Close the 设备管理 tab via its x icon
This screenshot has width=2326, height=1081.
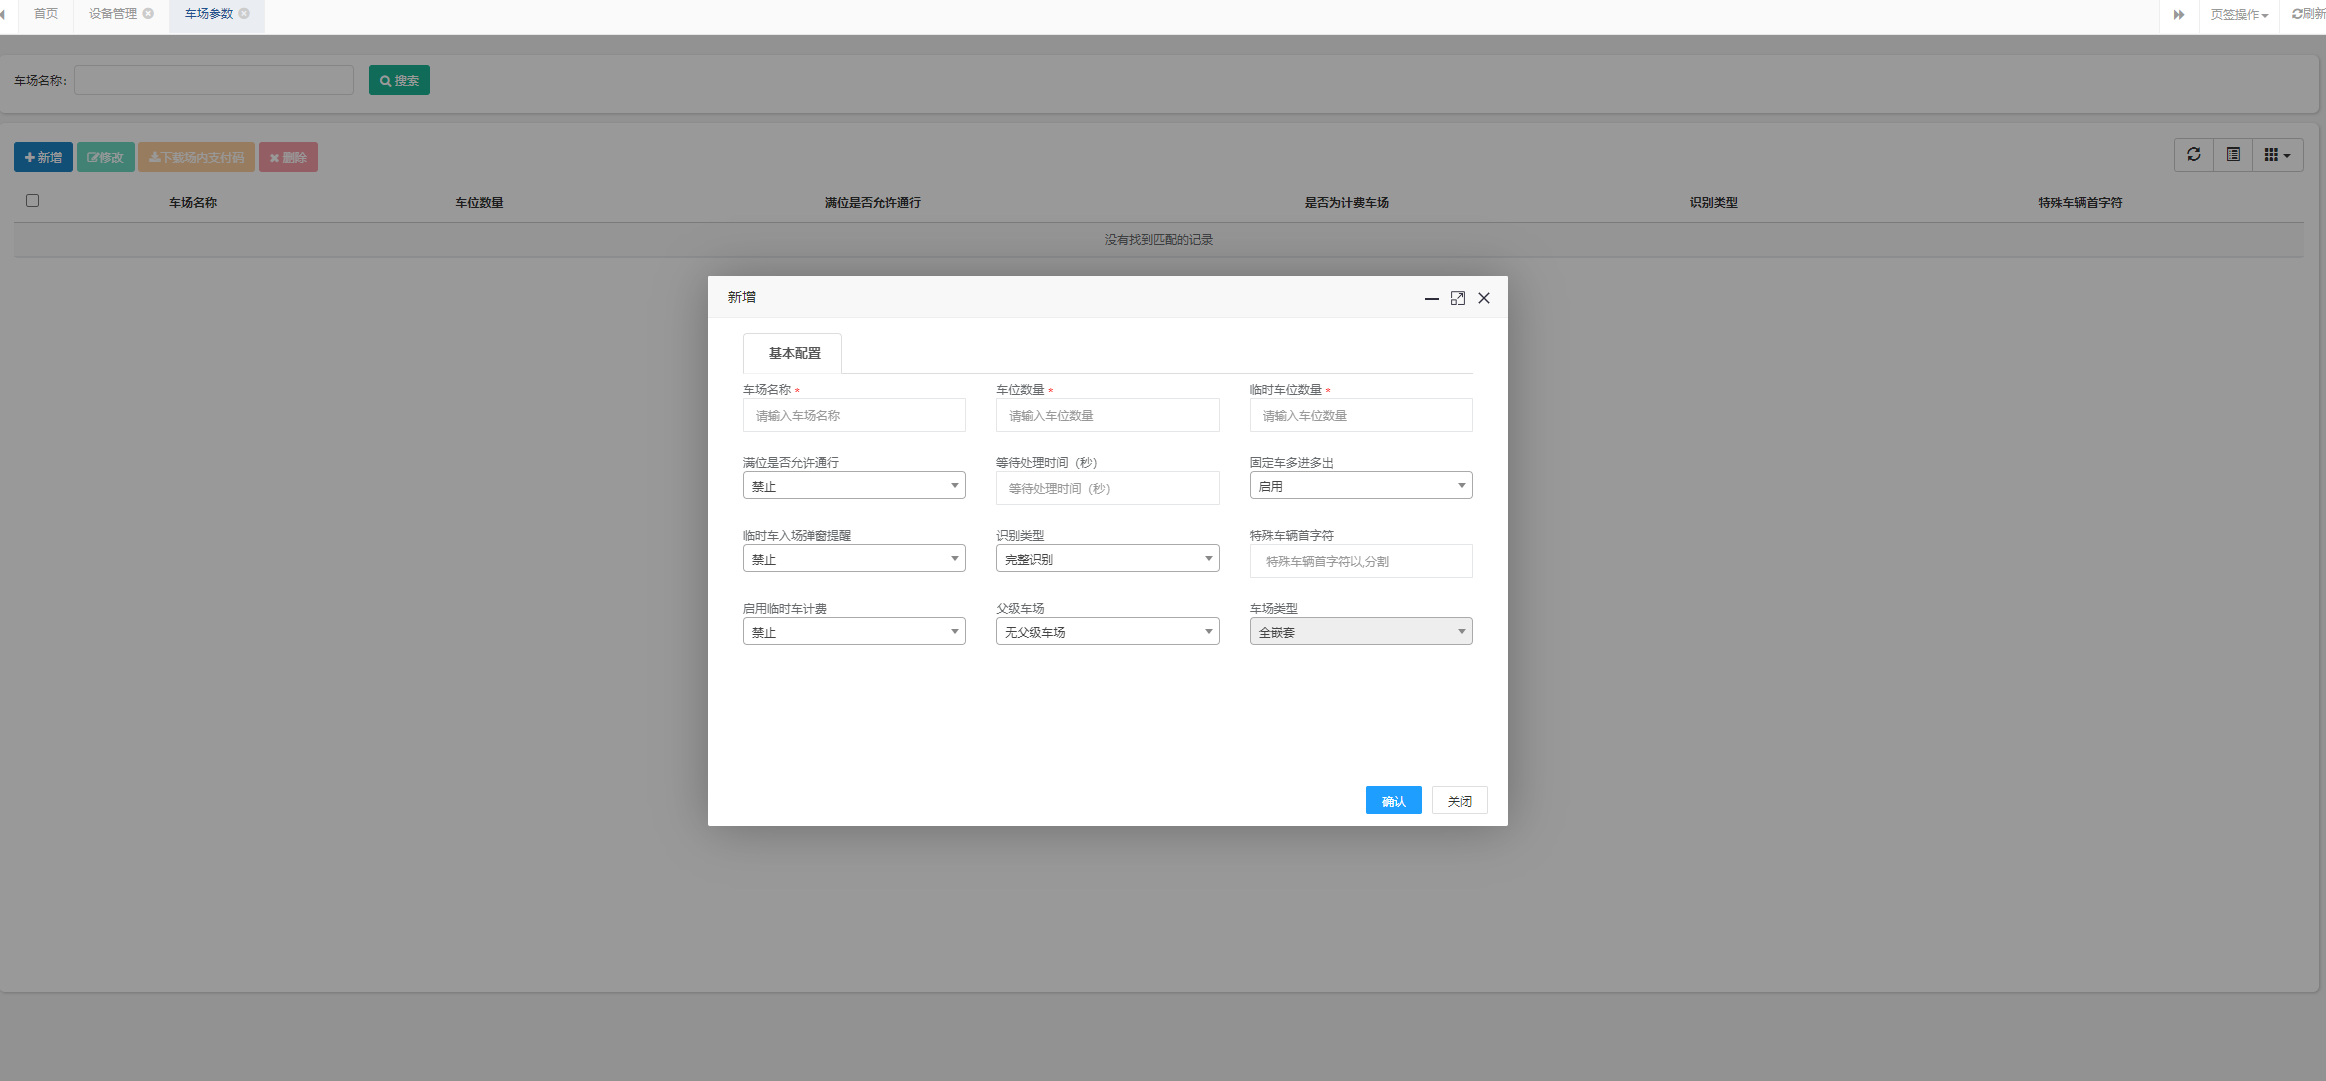(x=149, y=14)
